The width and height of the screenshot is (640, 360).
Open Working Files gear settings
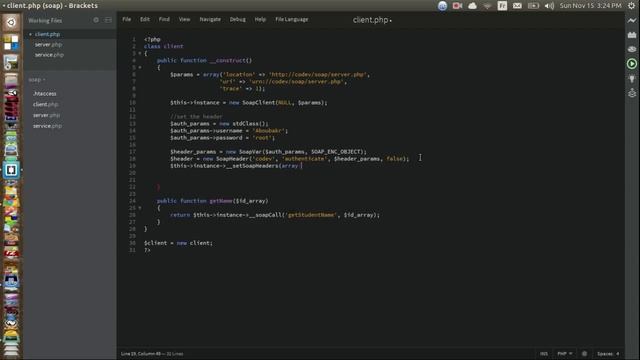tap(96, 20)
